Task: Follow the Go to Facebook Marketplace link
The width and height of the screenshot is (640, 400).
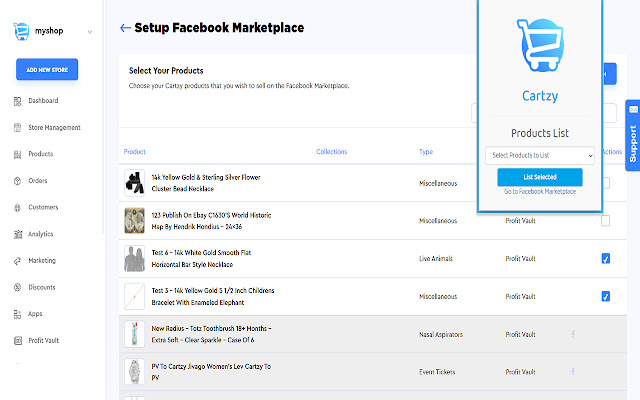Action: click(x=540, y=191)
